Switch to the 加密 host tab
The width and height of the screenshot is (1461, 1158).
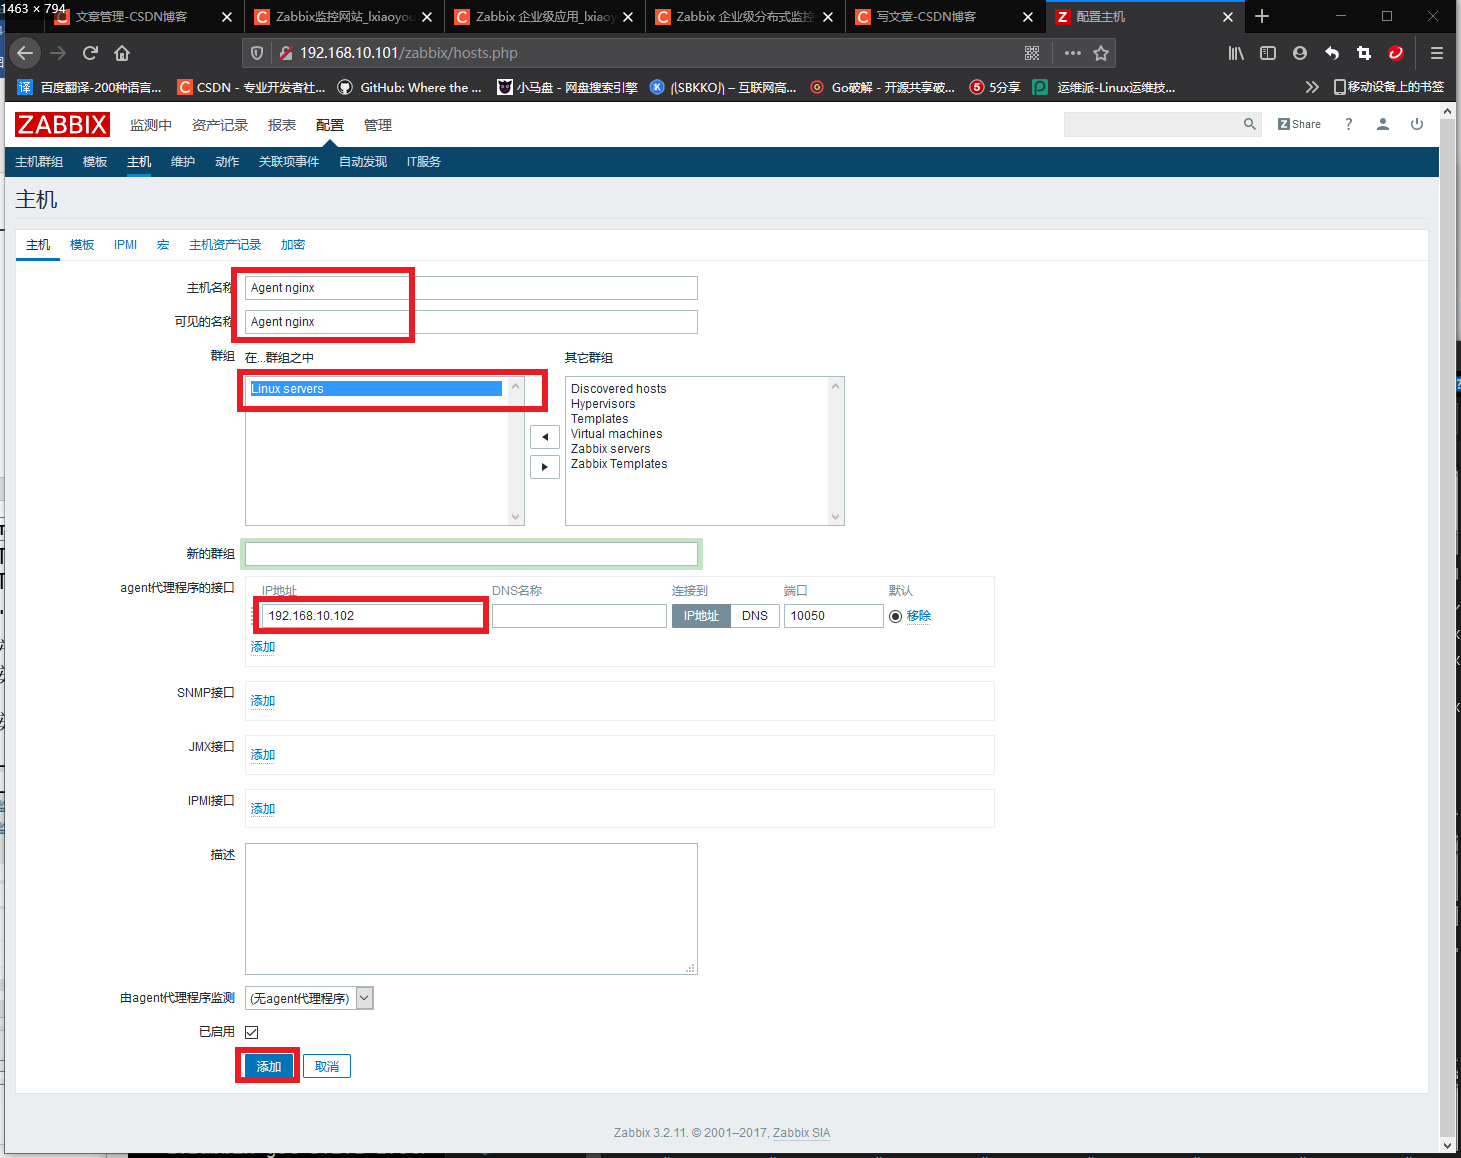pyautogui.click(x=293, y=245)
